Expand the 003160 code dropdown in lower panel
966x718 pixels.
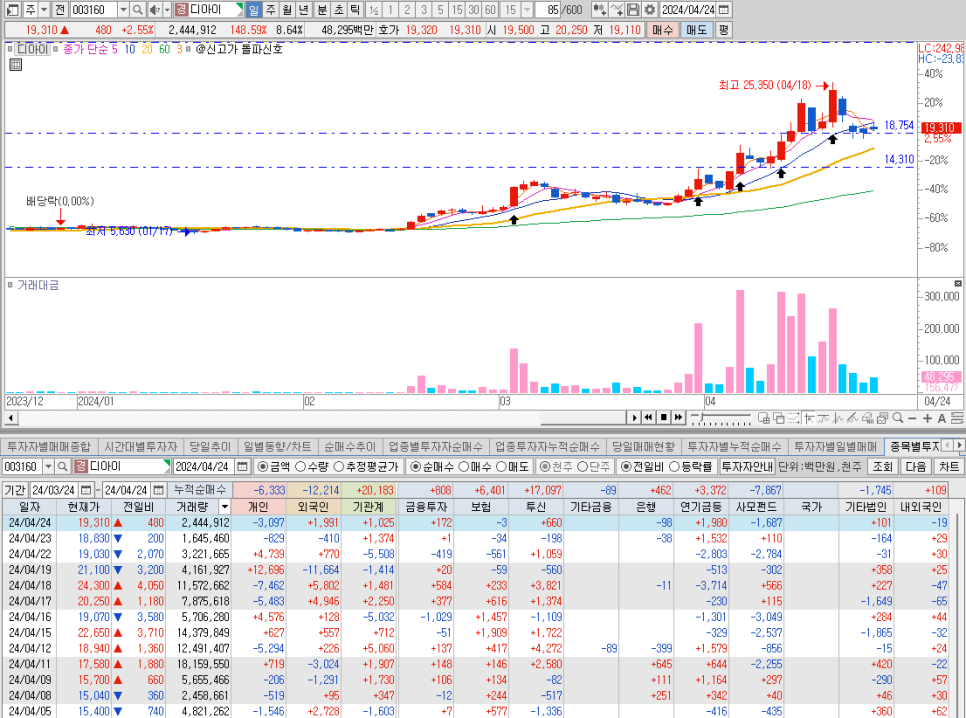[48, 467]
